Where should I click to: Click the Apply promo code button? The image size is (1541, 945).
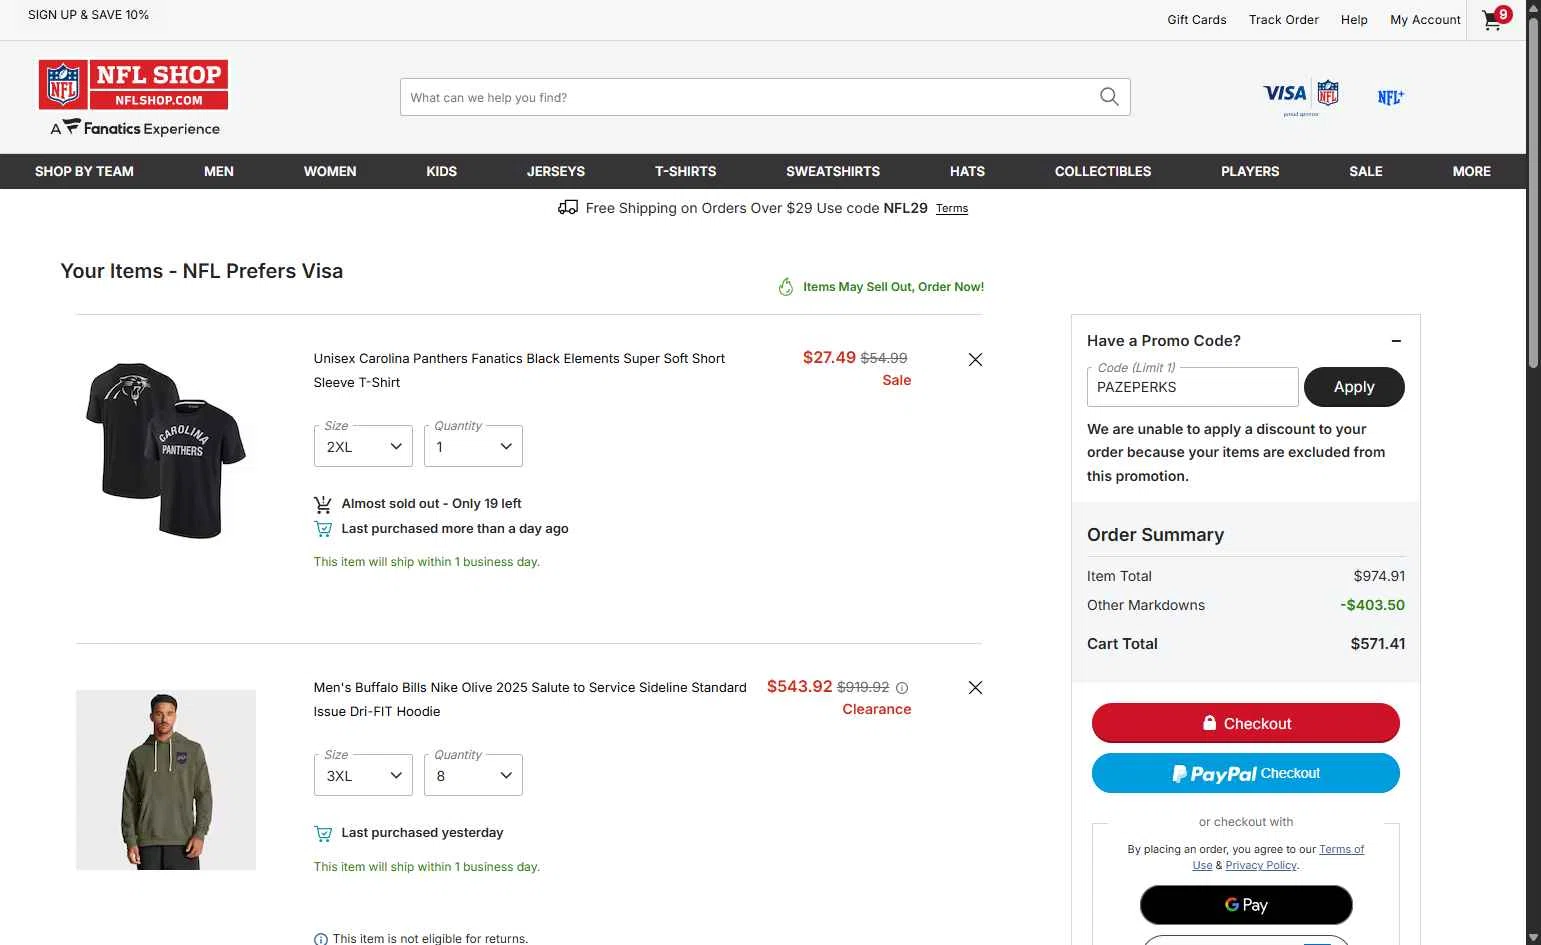1354,387
